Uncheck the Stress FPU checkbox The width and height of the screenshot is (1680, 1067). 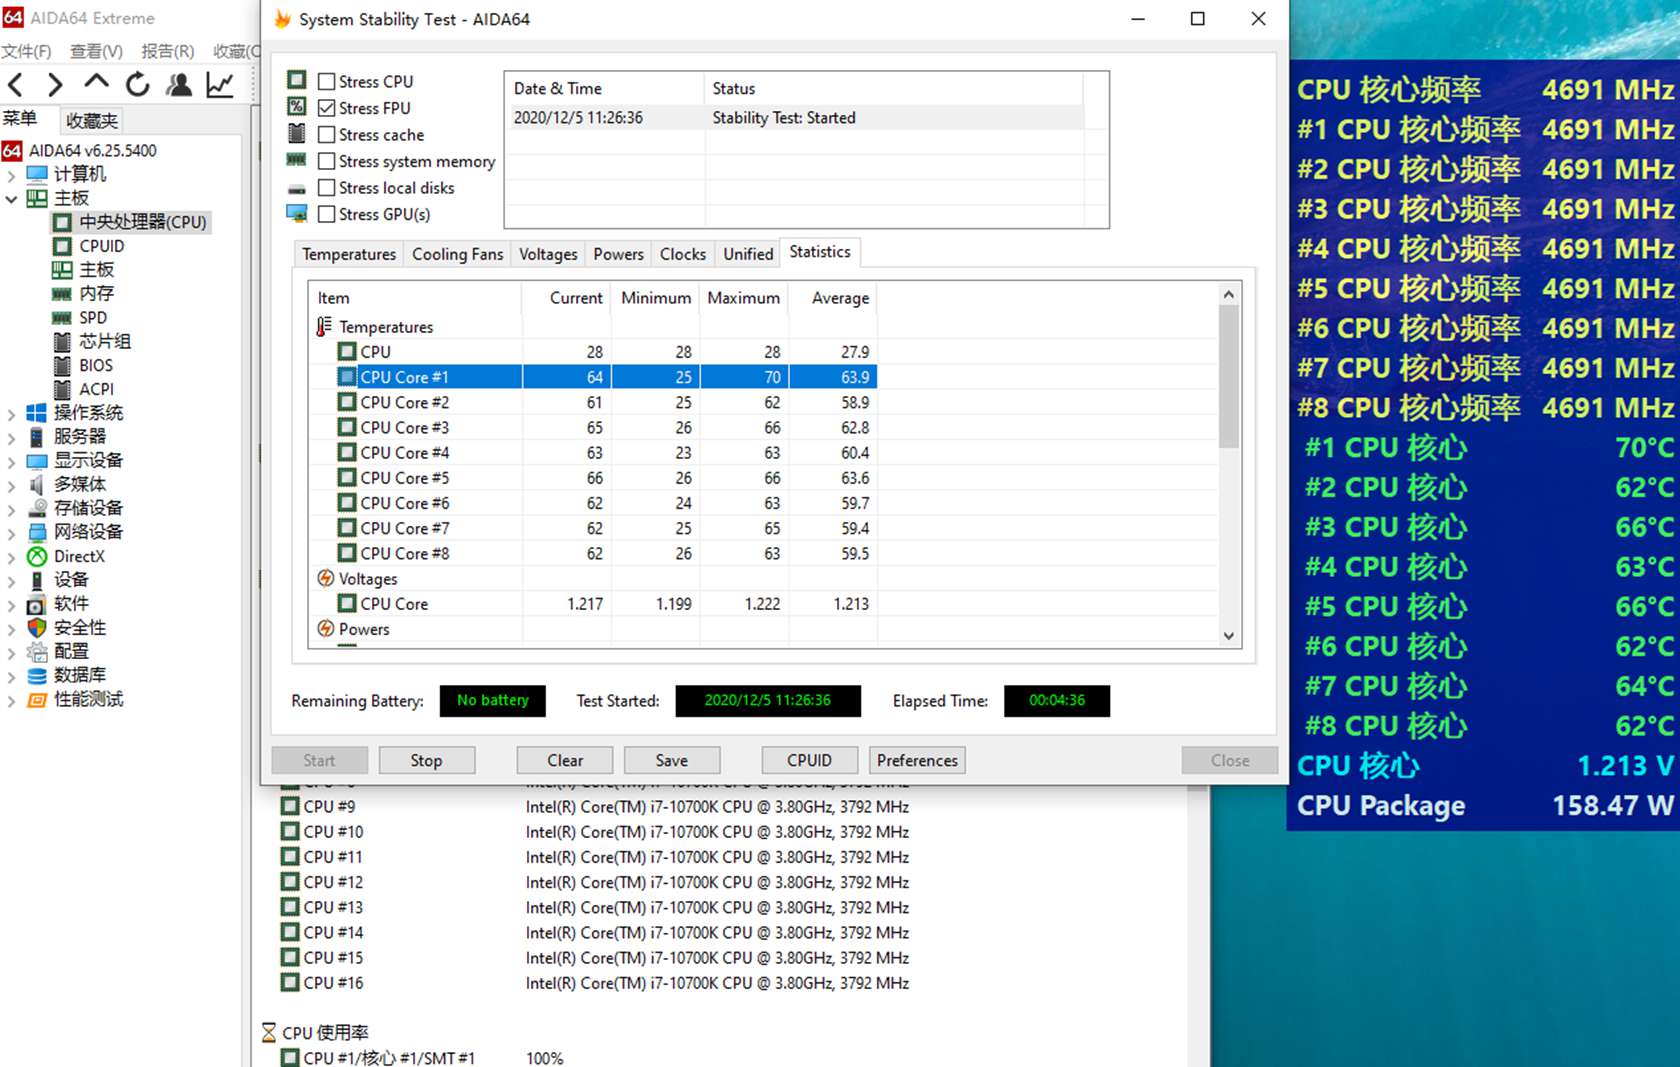(327, 108)
